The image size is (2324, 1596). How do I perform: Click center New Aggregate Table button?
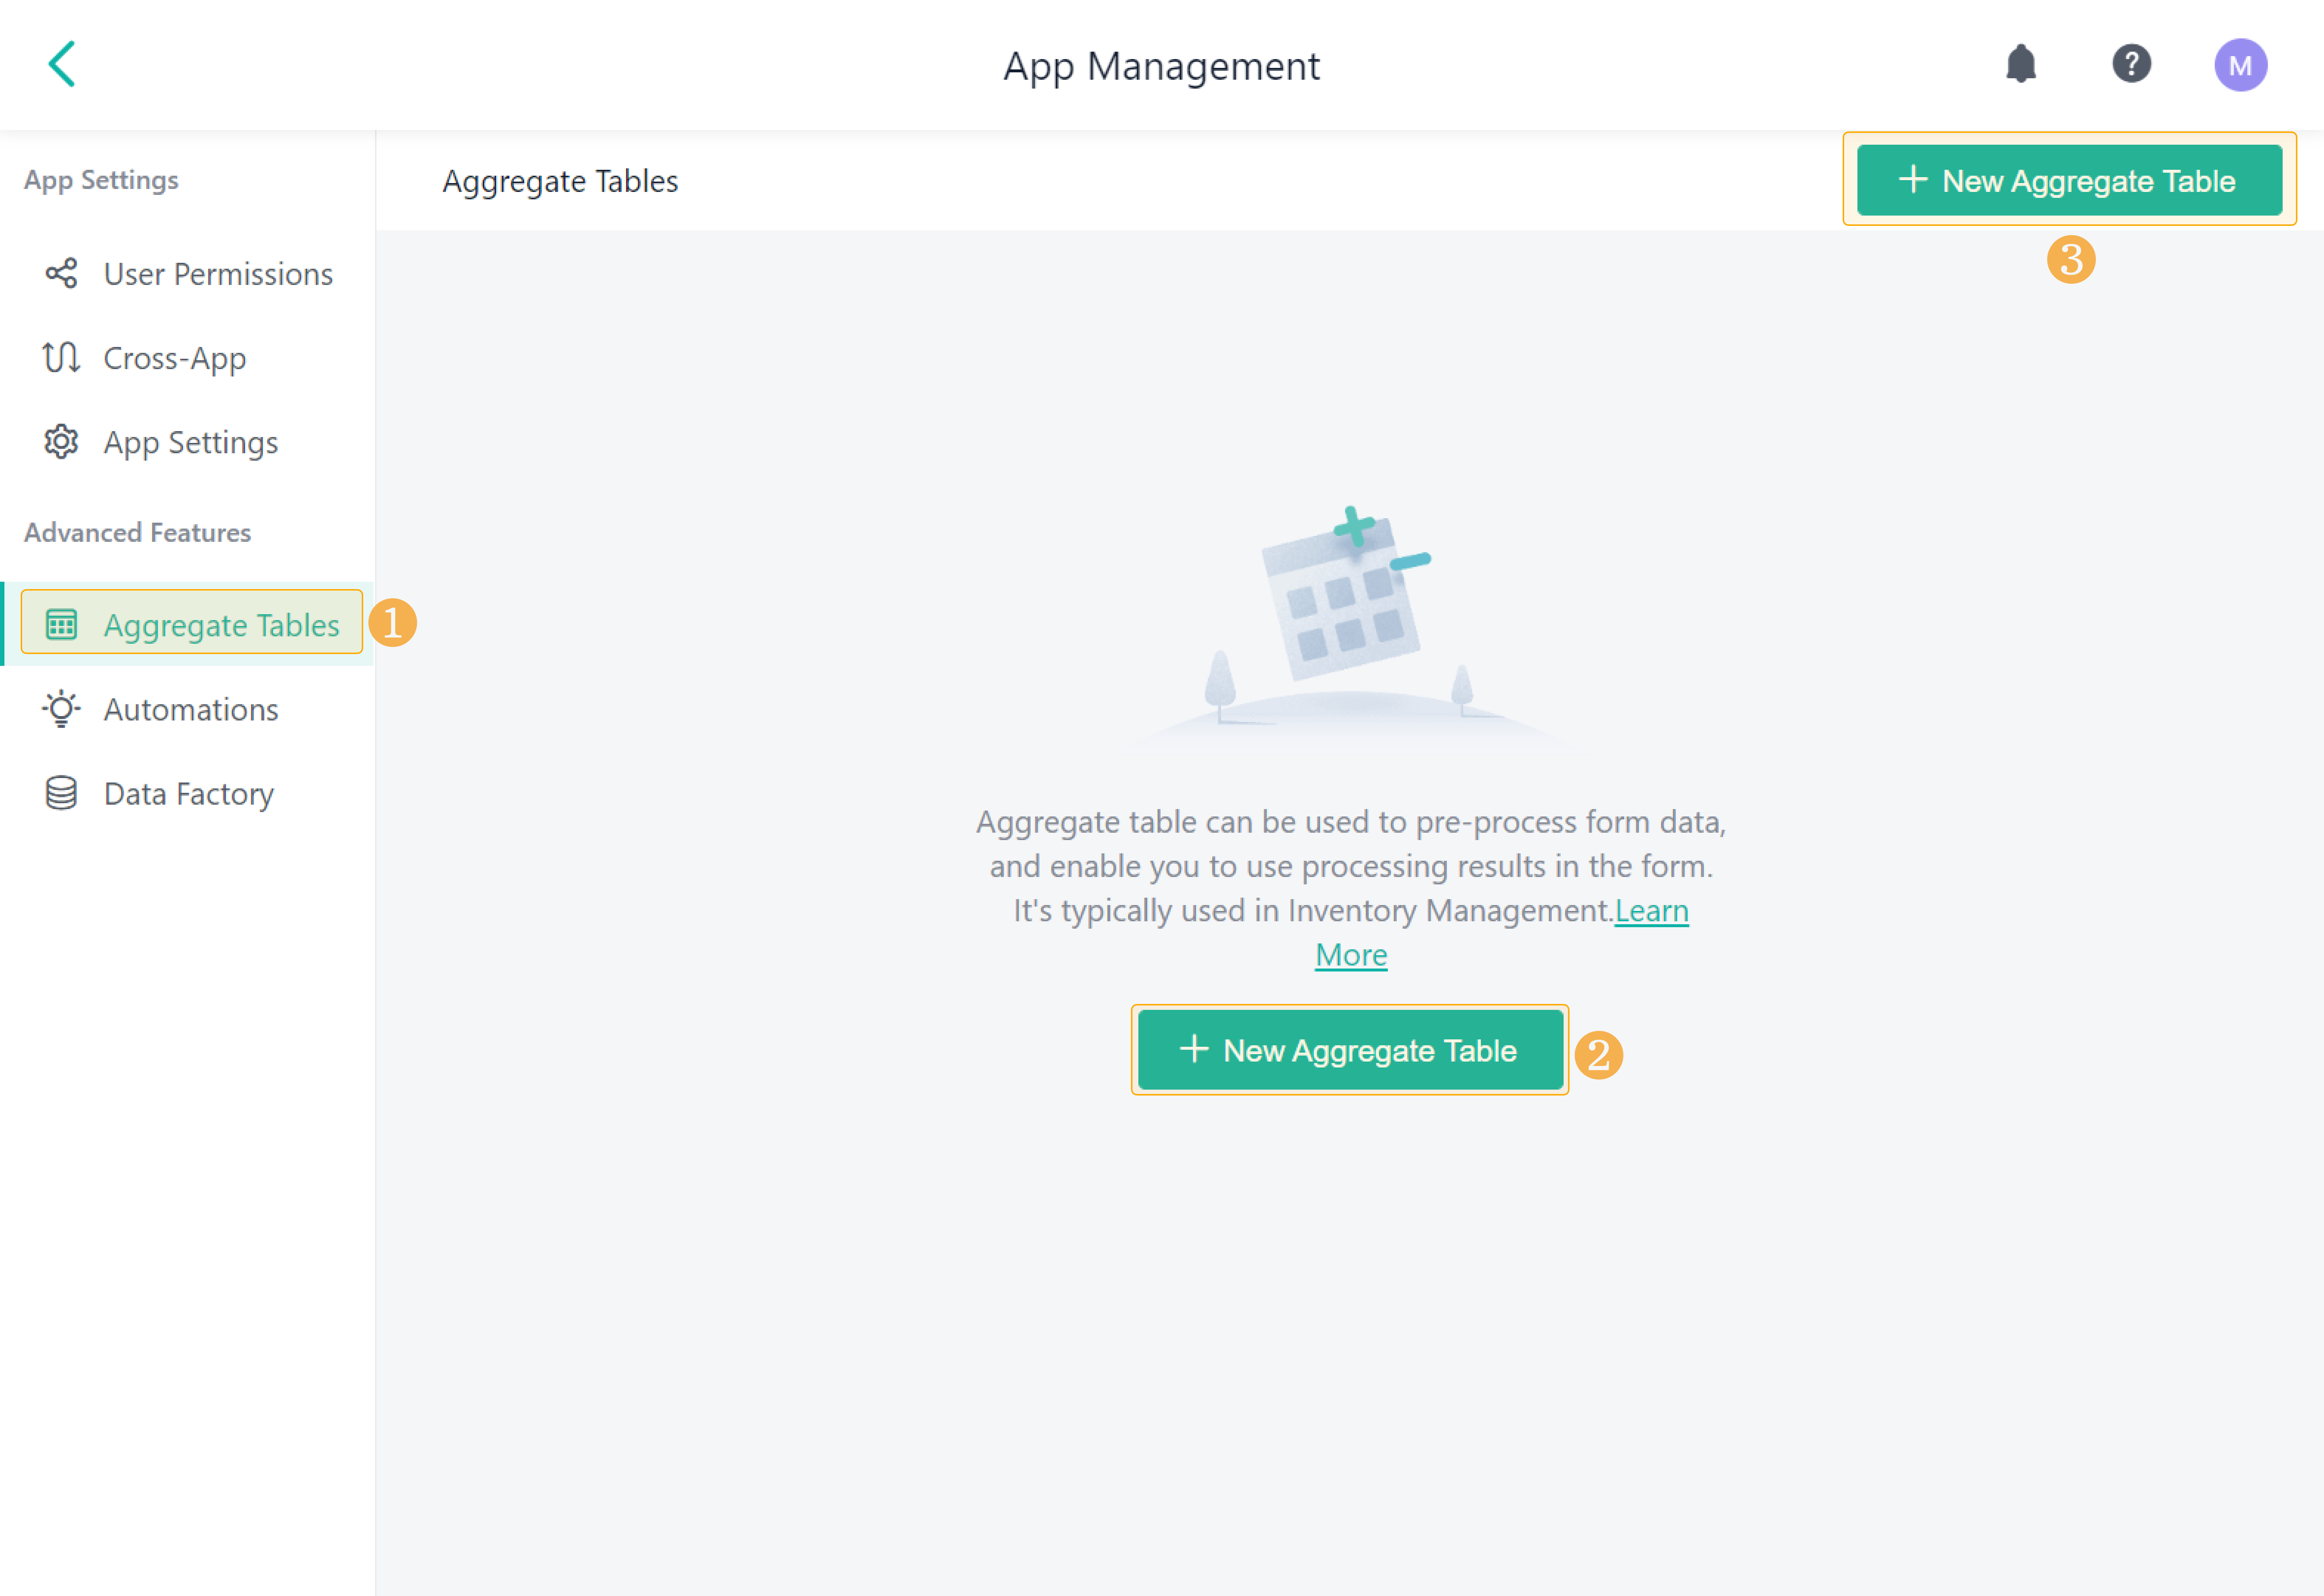tap(1349, 1050)
